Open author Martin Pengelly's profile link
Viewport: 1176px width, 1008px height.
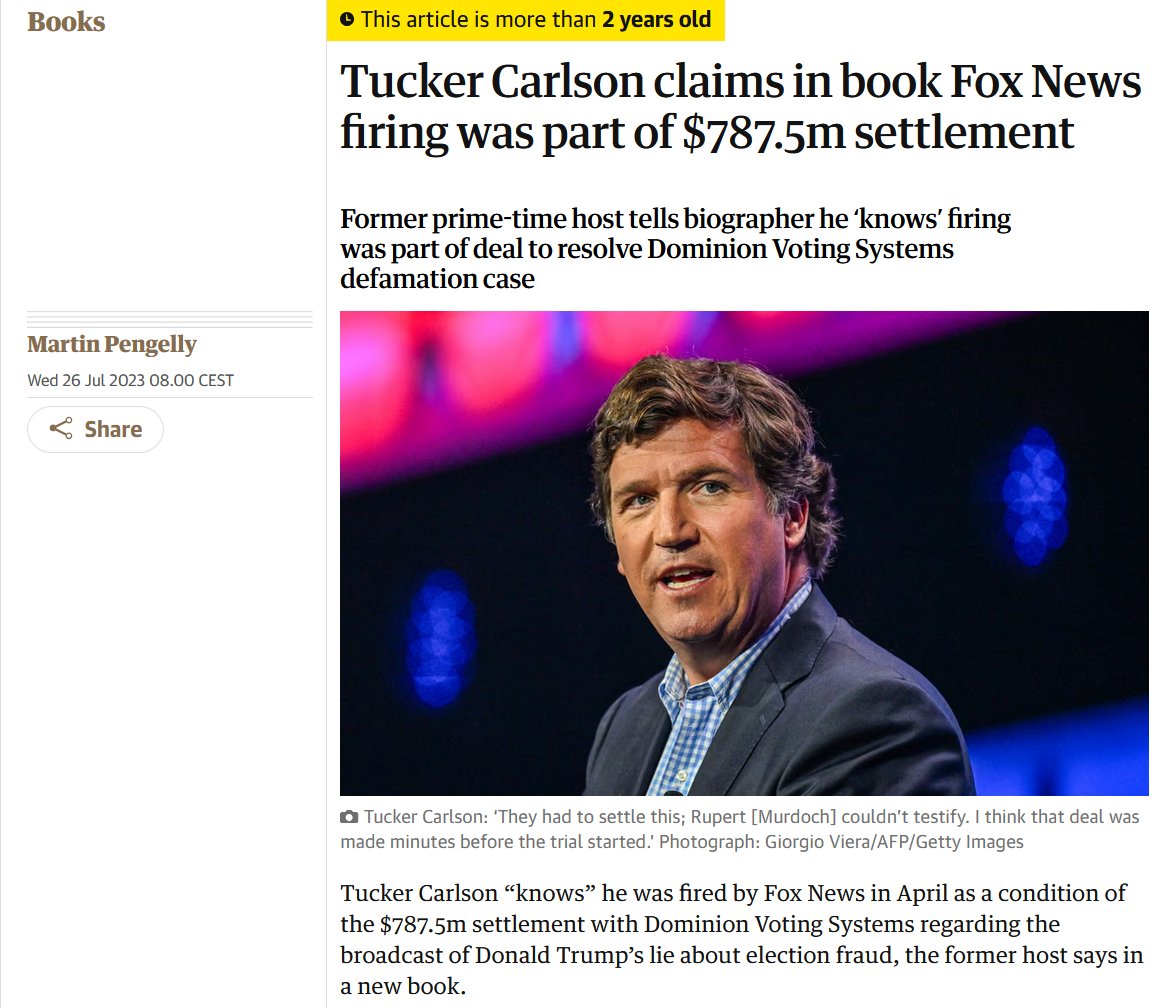click(112, 345)
